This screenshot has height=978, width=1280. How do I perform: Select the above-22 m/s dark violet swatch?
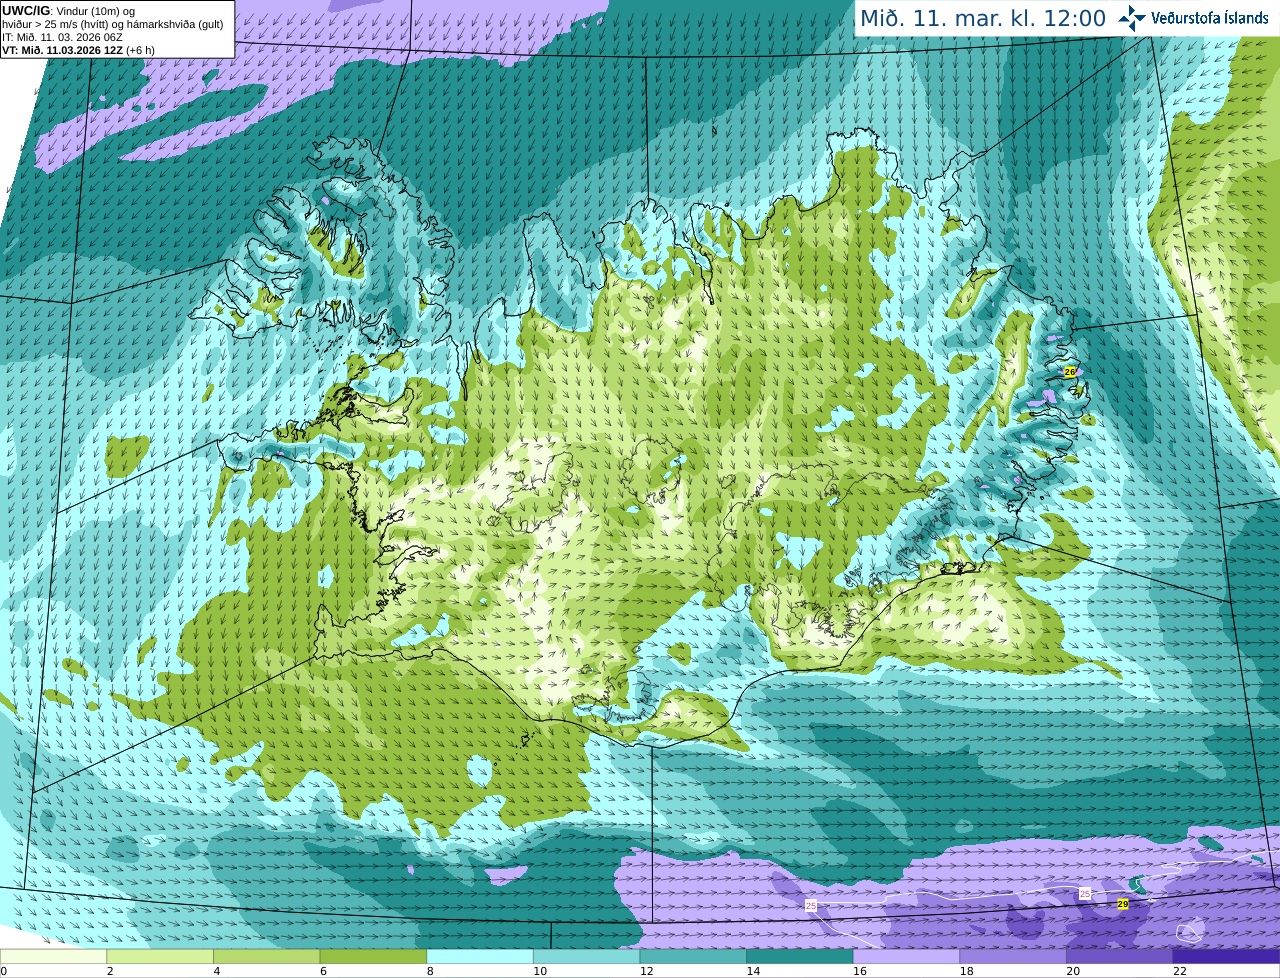click(1227, 956)
